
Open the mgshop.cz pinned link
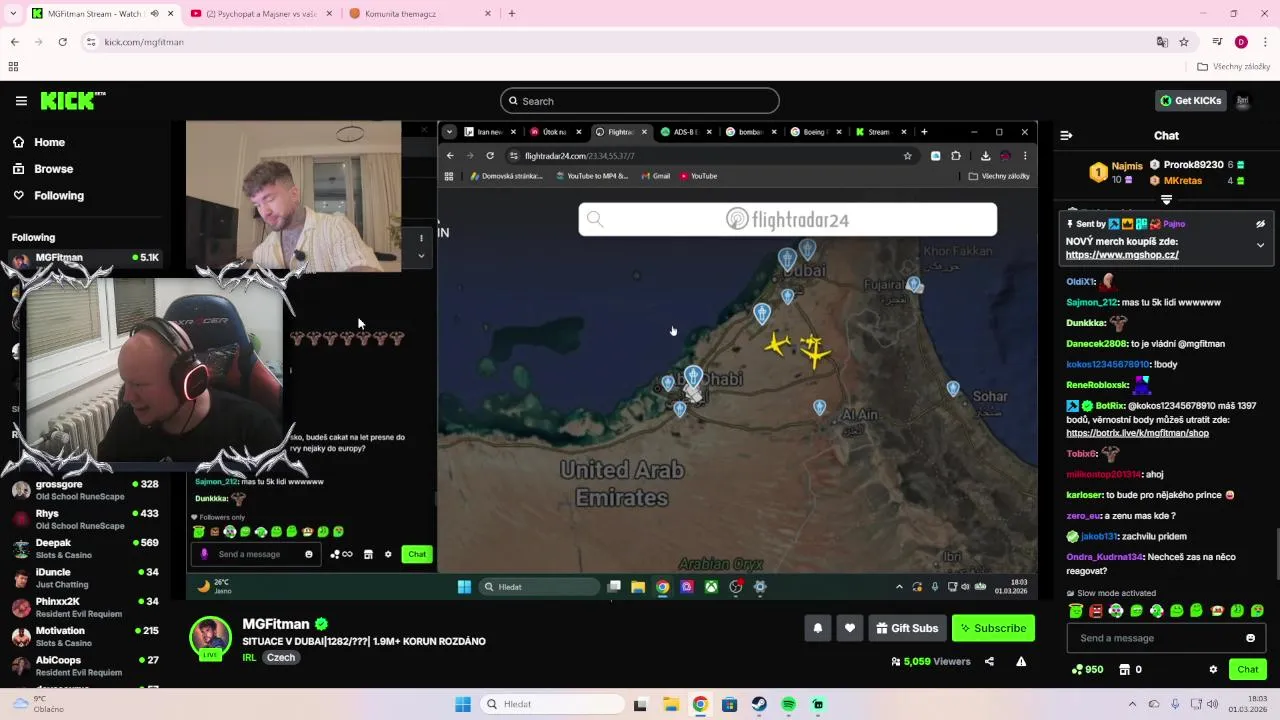[1122, 255]
